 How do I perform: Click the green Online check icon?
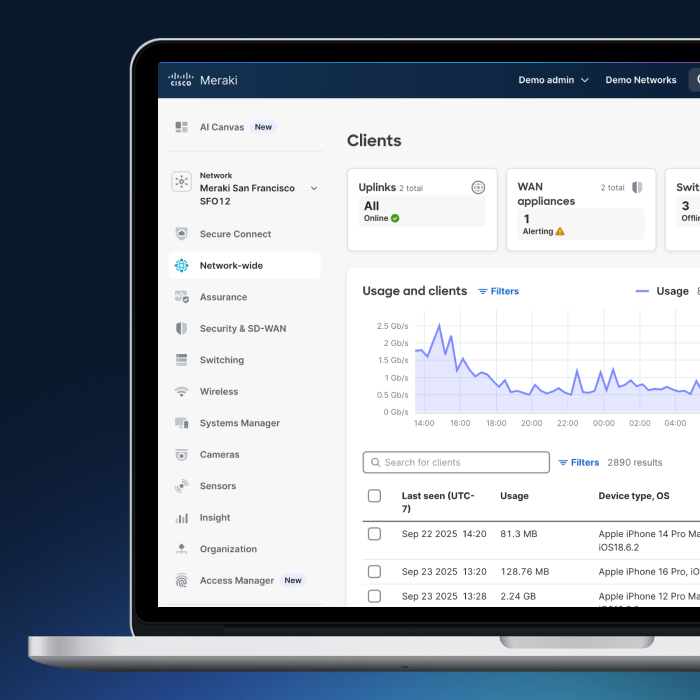[x=395, y=218]
